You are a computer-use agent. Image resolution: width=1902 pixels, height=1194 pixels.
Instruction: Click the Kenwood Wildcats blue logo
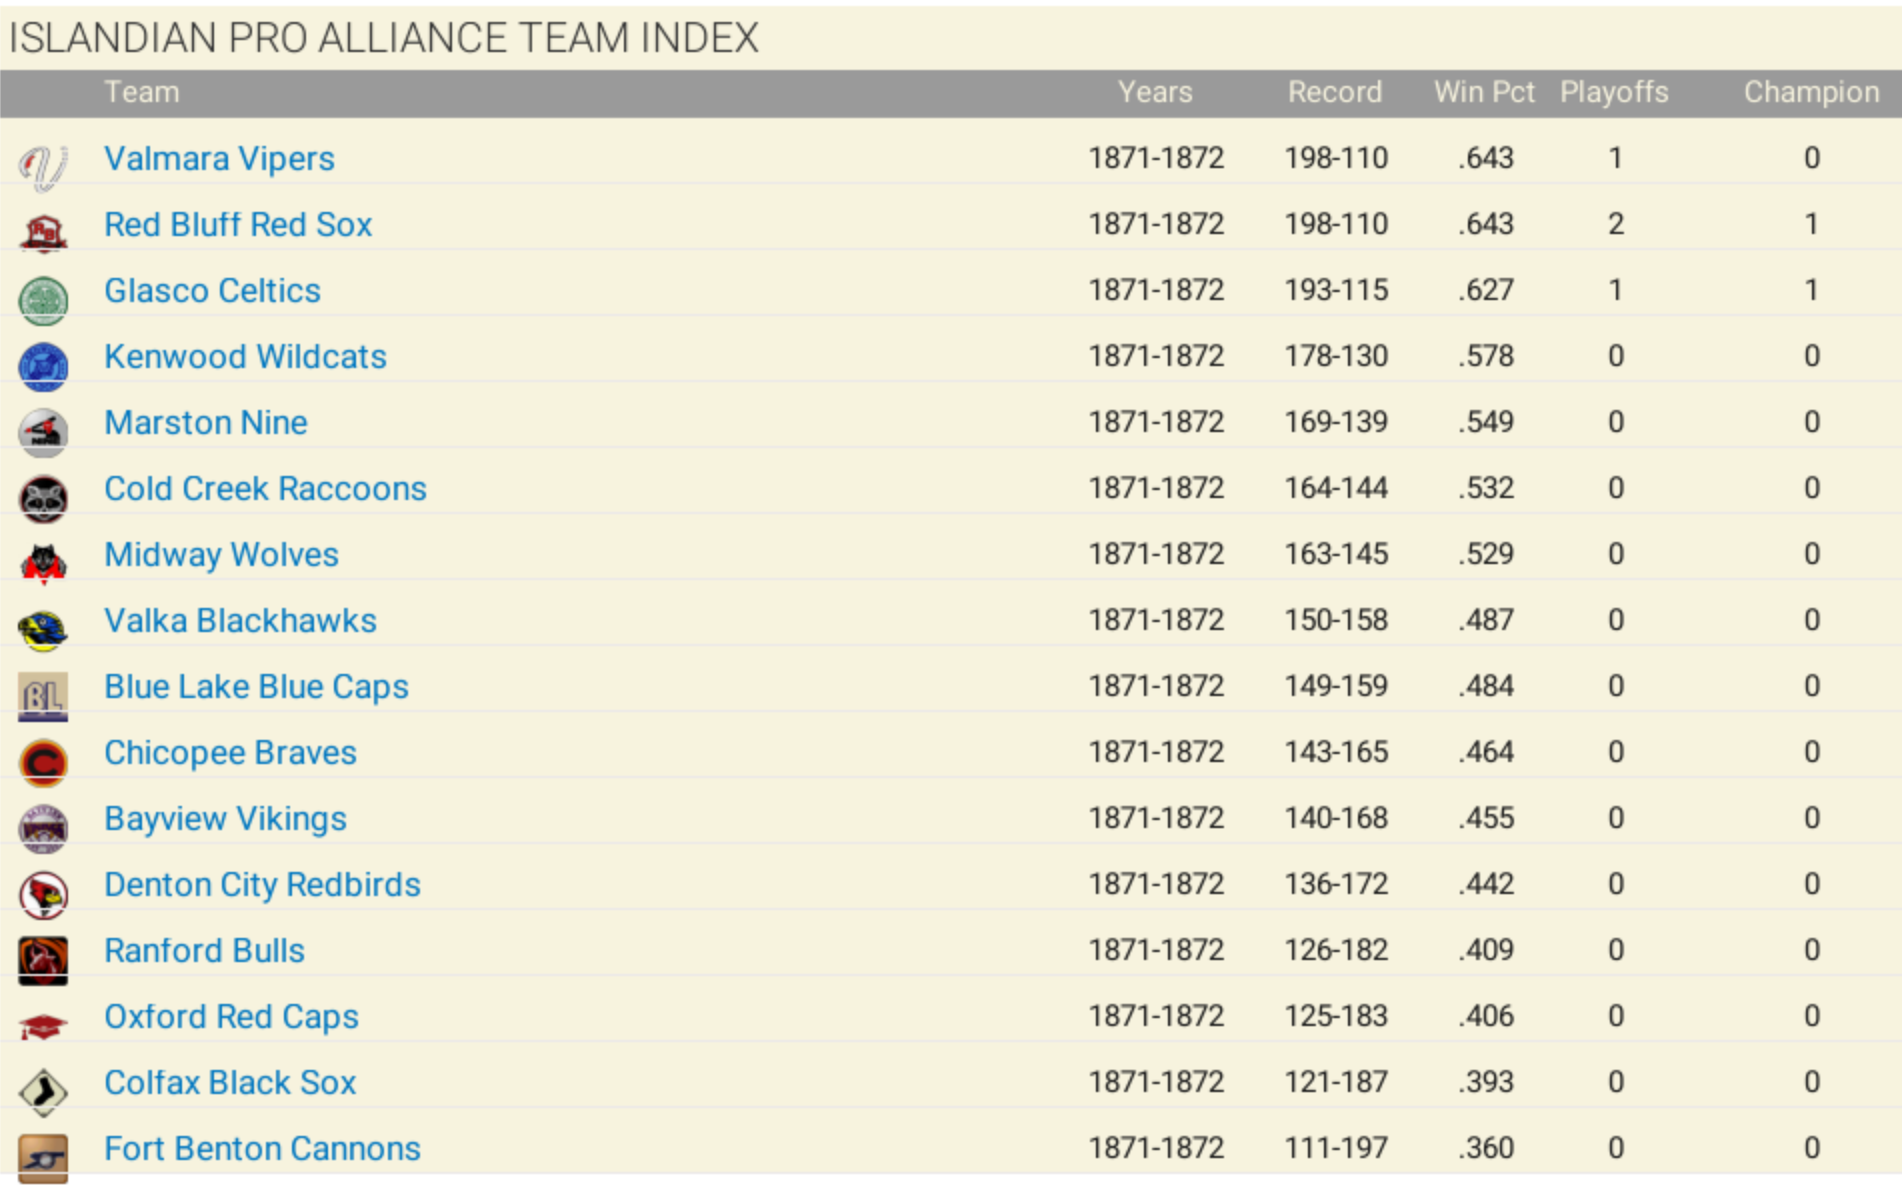point(43,365)
